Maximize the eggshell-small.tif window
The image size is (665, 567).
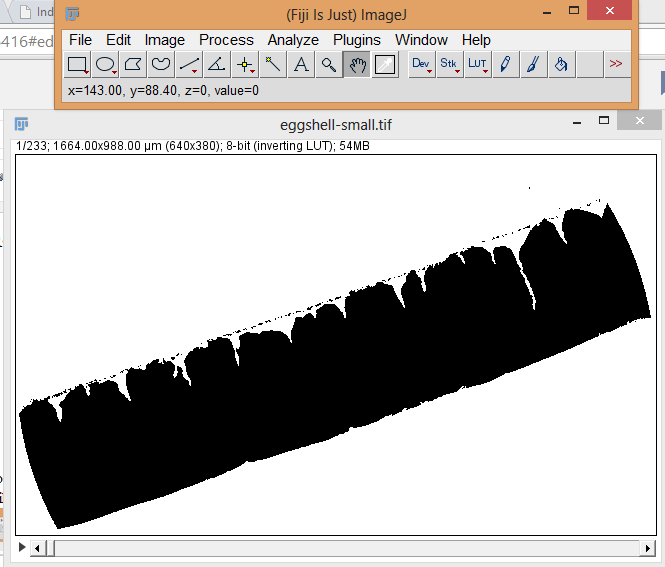604,121
